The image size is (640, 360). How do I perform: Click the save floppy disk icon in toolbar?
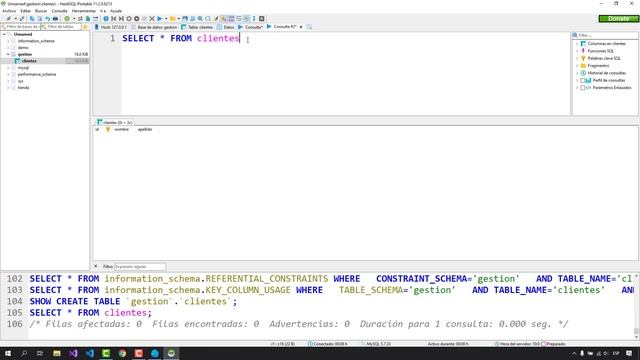(185, 19)
